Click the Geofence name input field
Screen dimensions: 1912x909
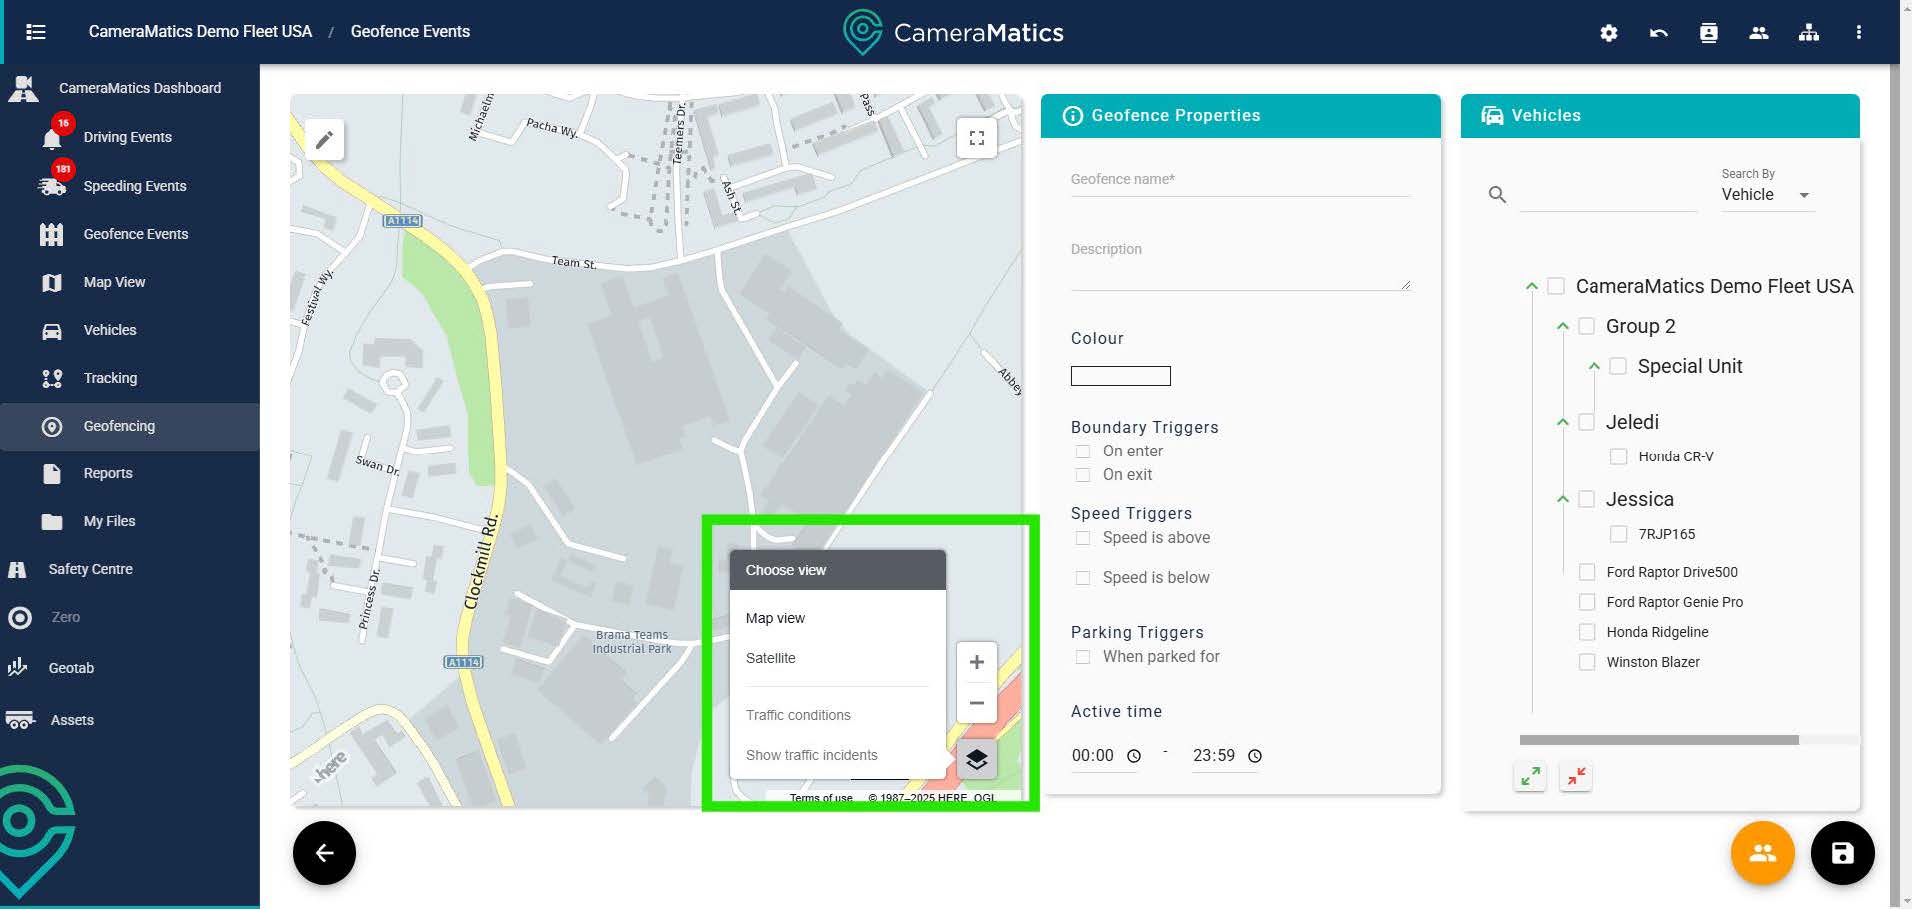[x=1239, y=180]
